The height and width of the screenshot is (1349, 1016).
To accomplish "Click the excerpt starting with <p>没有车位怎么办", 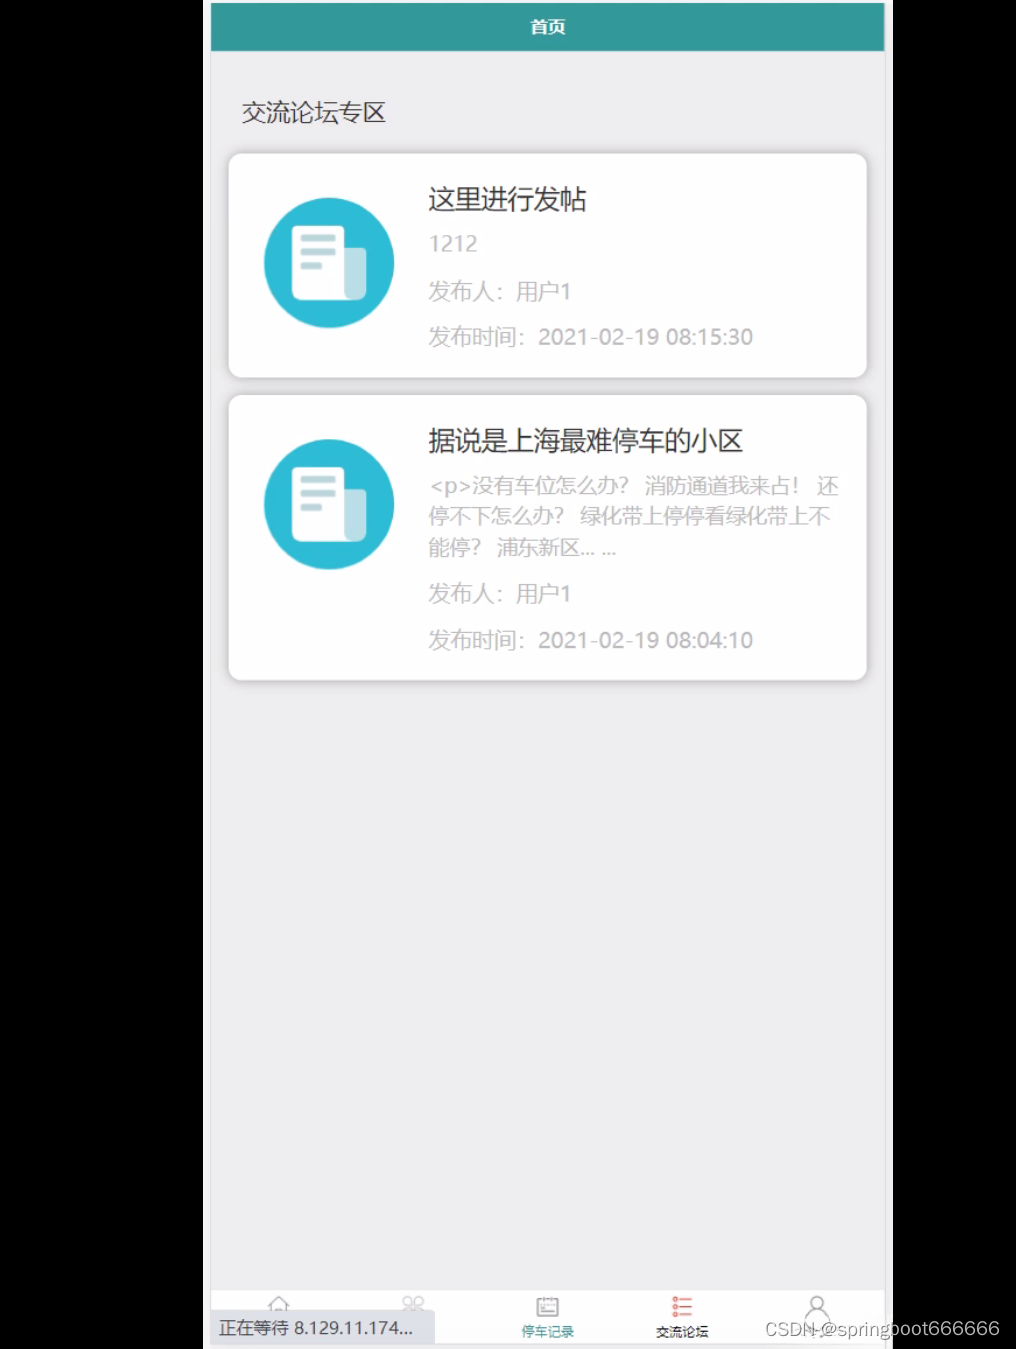I will [x=633, y=516].
